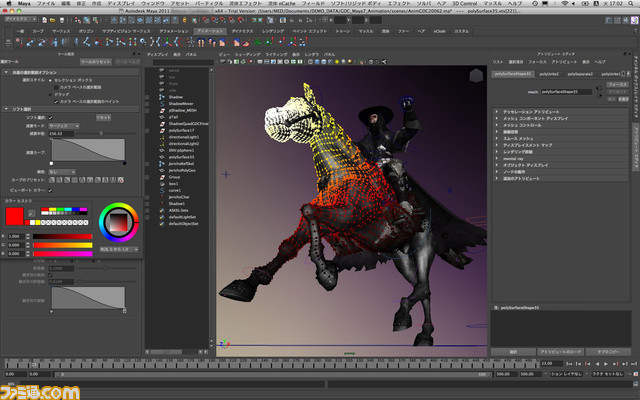The width and height of the screenshot is (640, 400).
Task: Click the paint skin weights shelf icon
Action: click(x=247, y=42)
